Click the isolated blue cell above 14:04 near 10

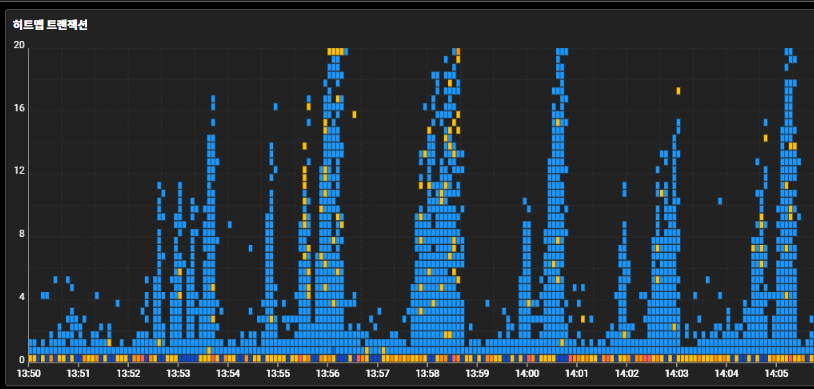(x=720, y=201)
